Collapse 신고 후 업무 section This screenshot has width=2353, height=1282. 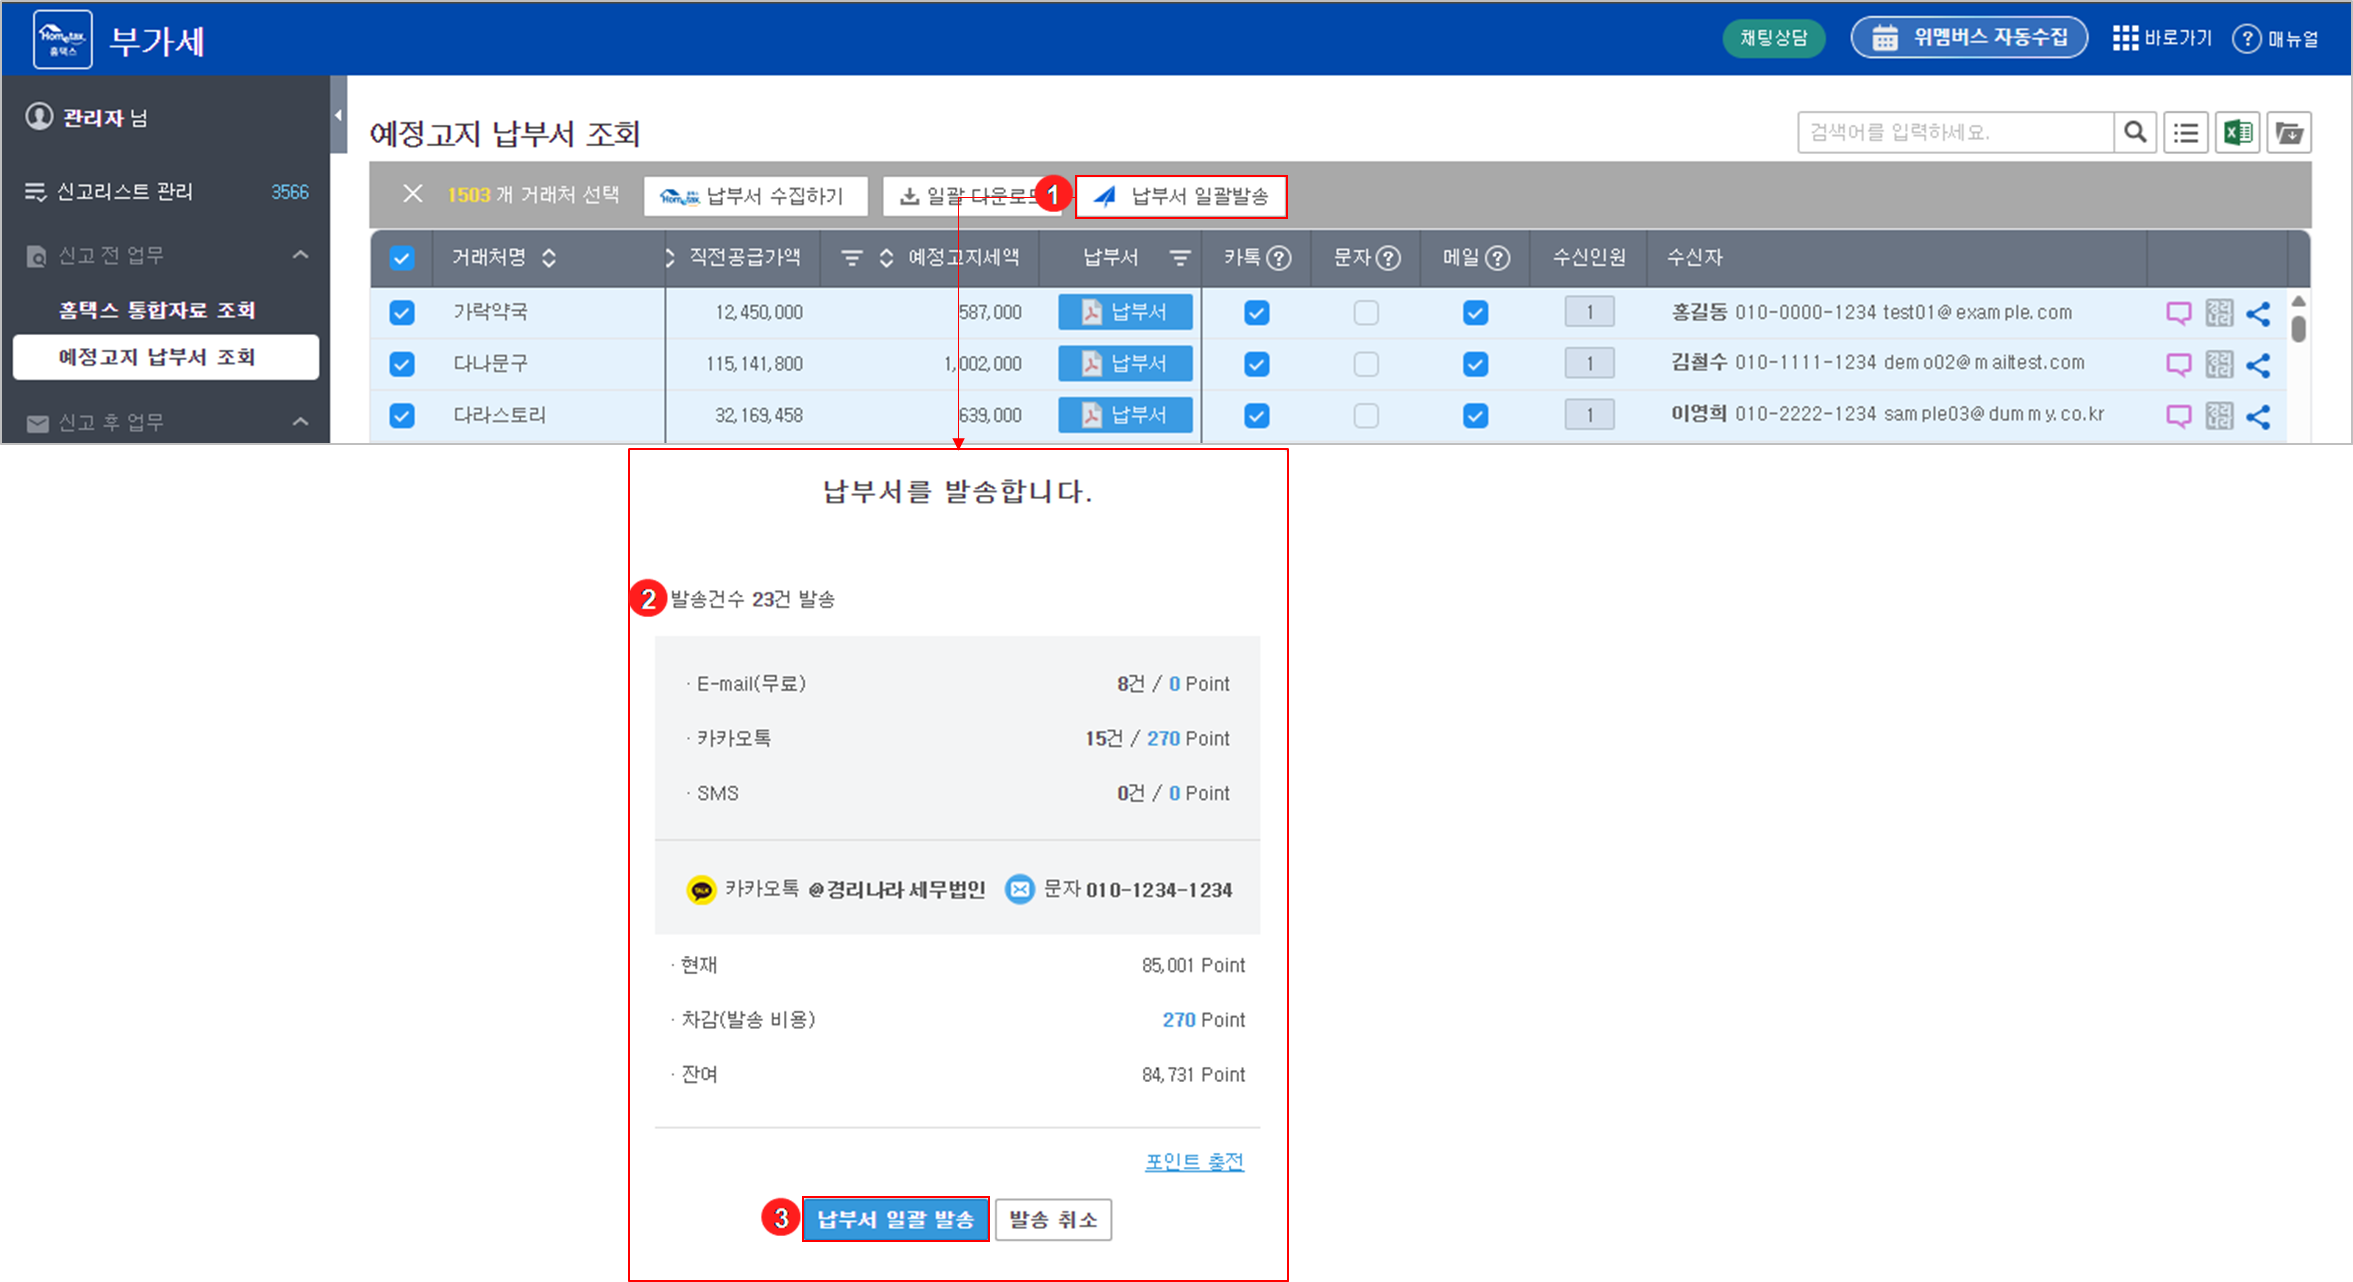[x=300, y=422]
